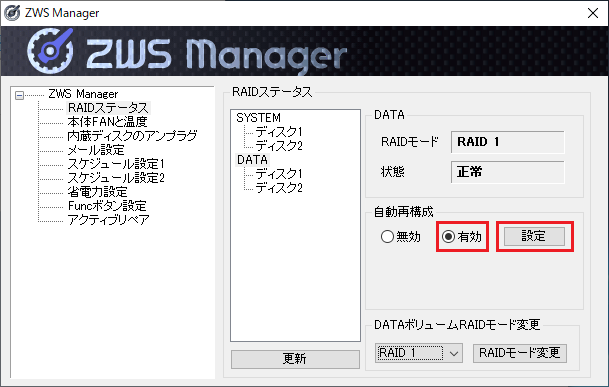Click the RAIDモード field showing RAID 1

508,142
